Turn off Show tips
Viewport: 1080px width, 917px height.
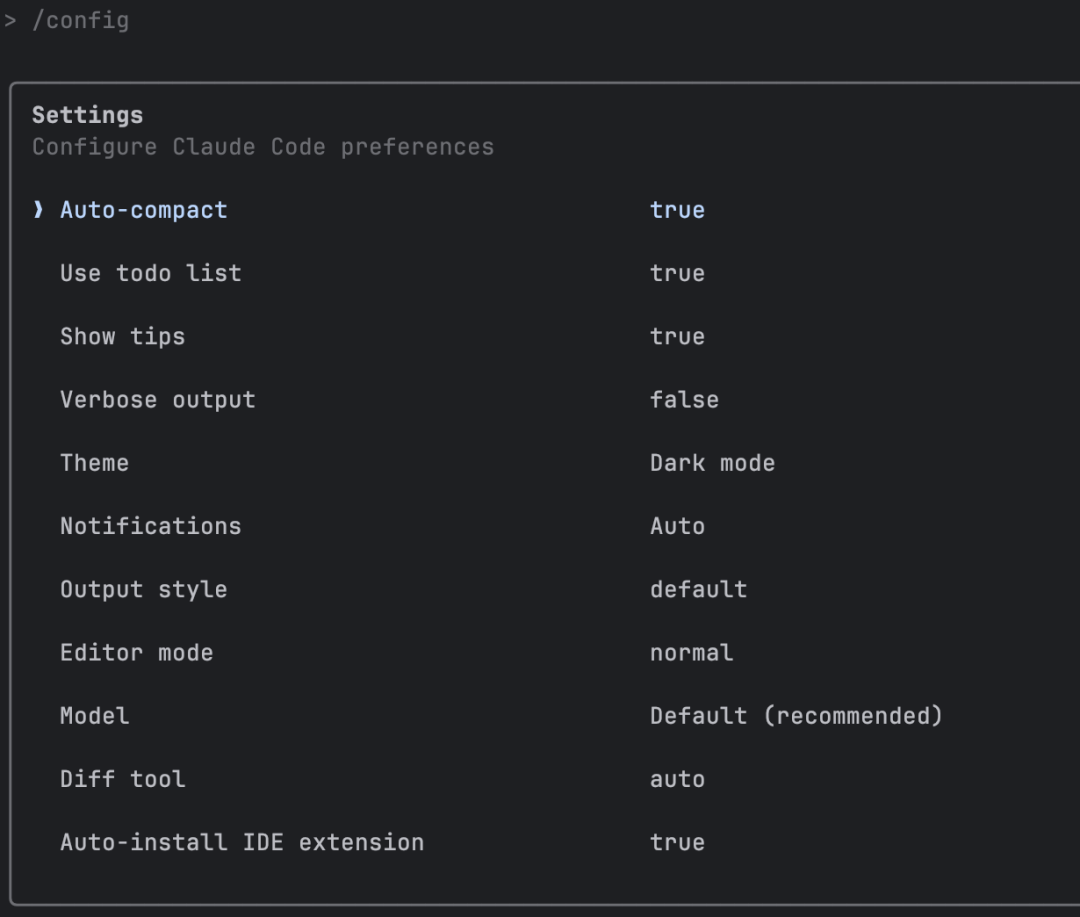pyautogui.click(x=123, y=336)
